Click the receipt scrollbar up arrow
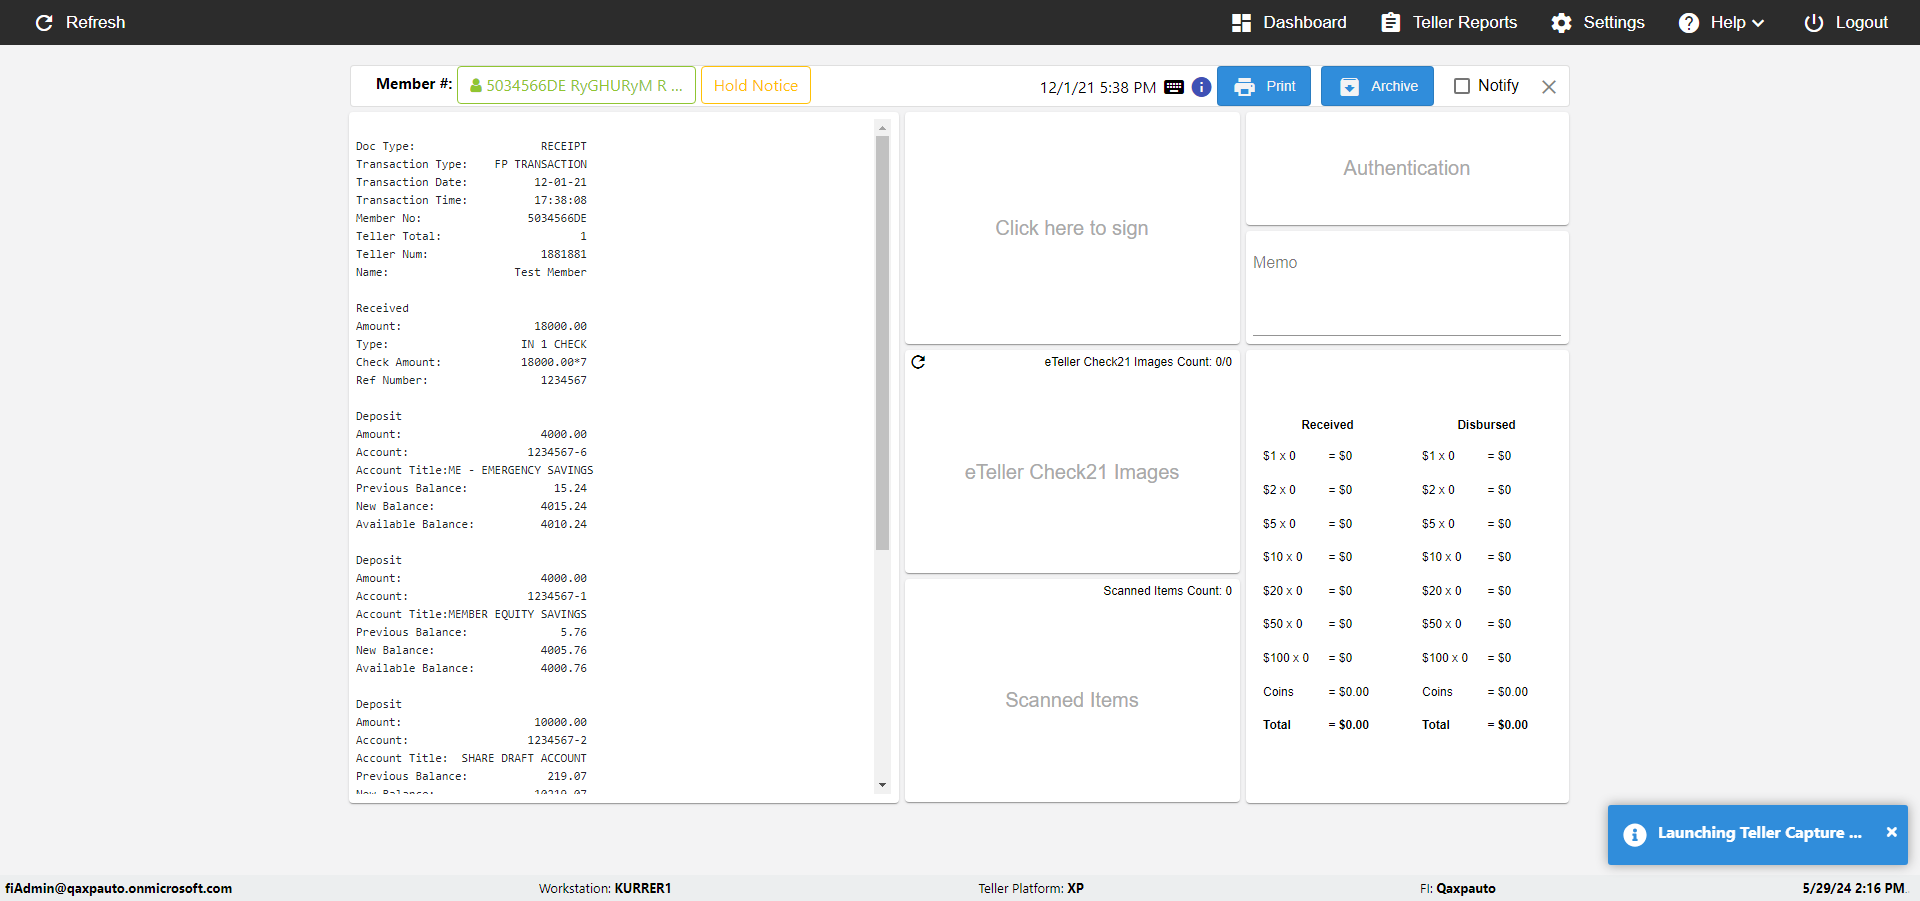The height and width of the screenshot is (901, 1920). pos(882,128)
